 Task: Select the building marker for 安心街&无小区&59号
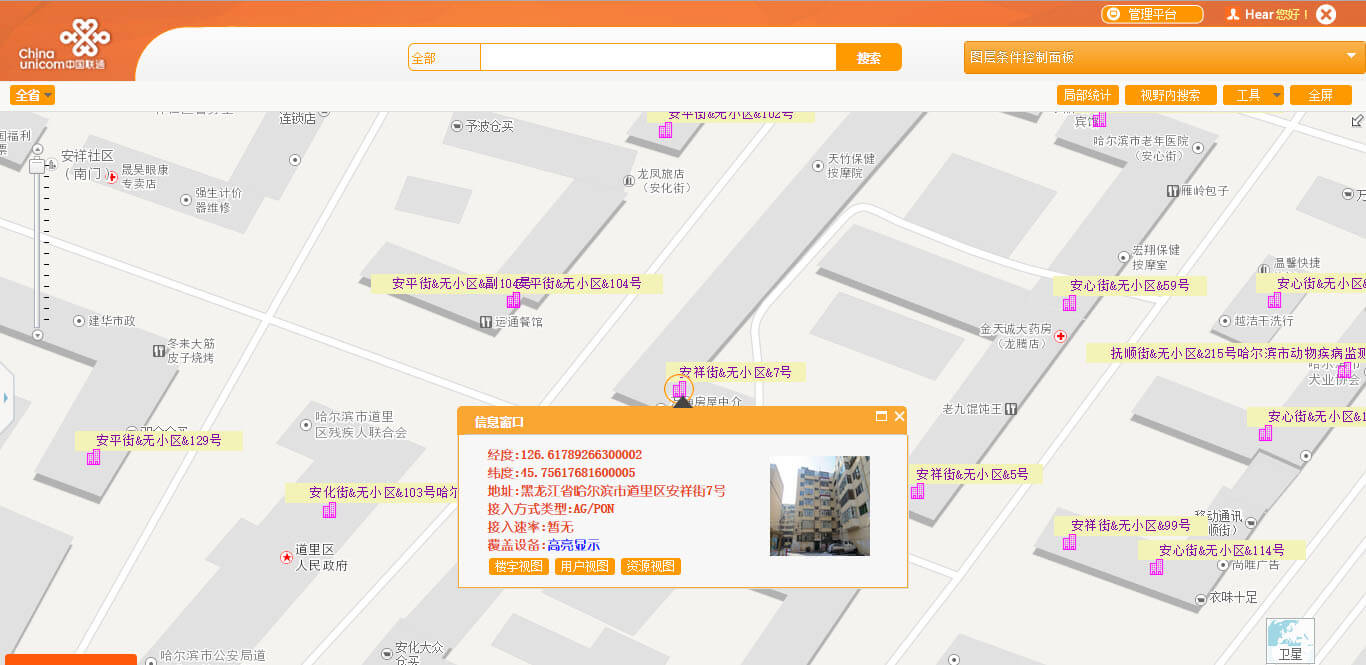[1069, 303]
